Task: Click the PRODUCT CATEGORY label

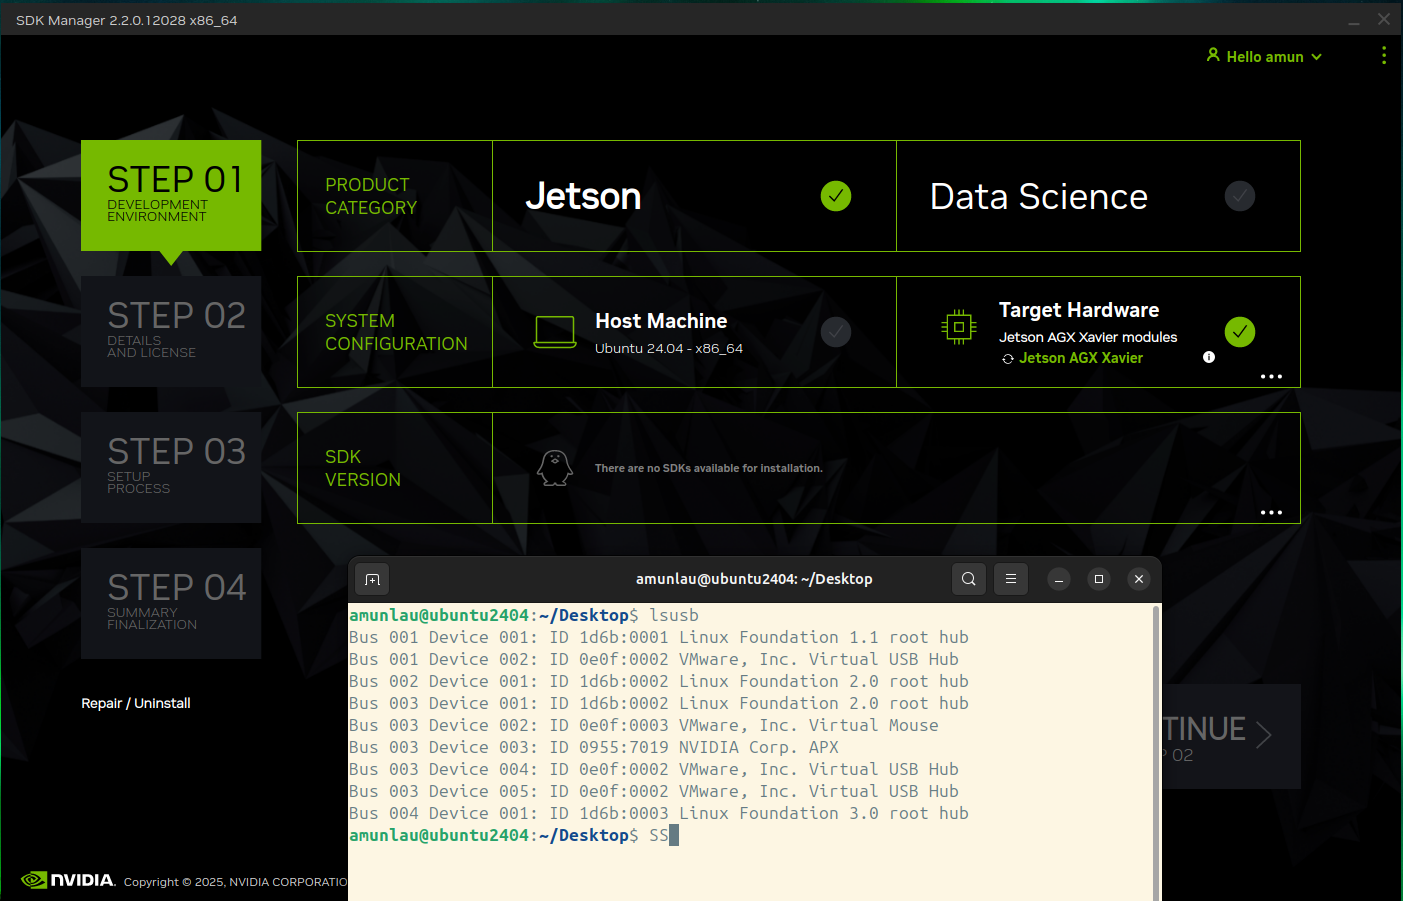Action: 371,196
